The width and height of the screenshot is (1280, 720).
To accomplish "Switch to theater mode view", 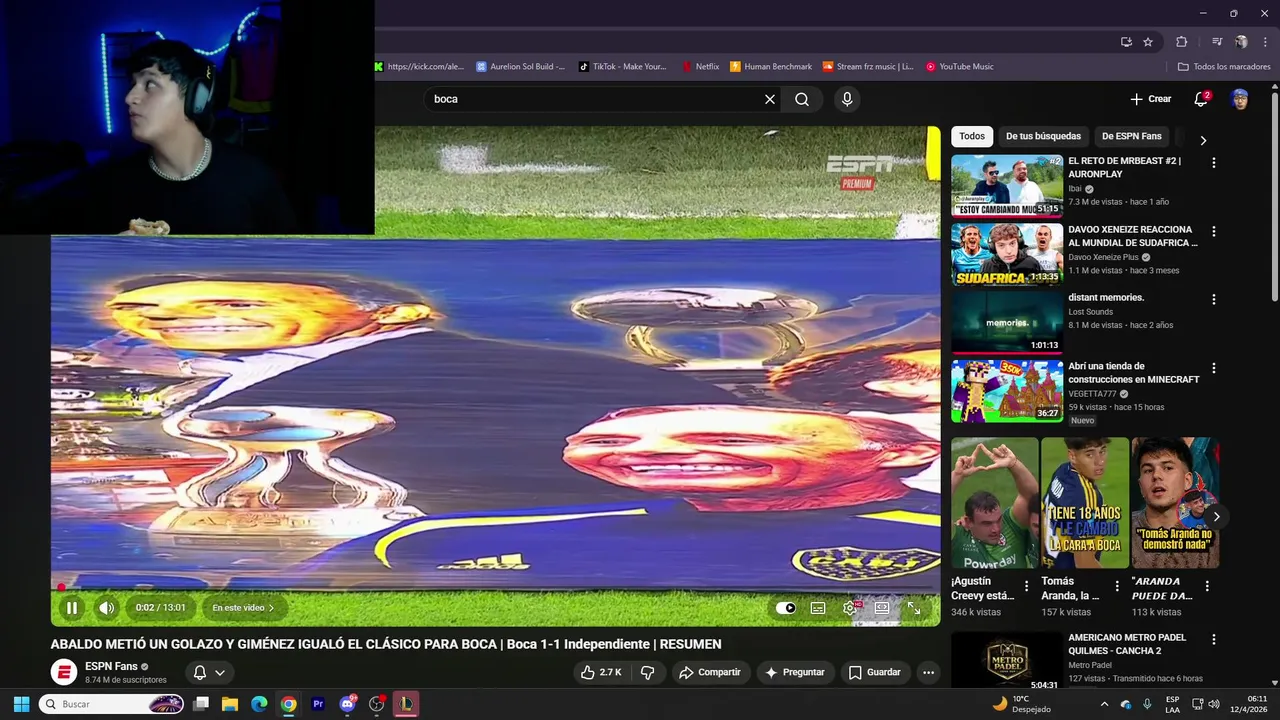I will (882, 608).
